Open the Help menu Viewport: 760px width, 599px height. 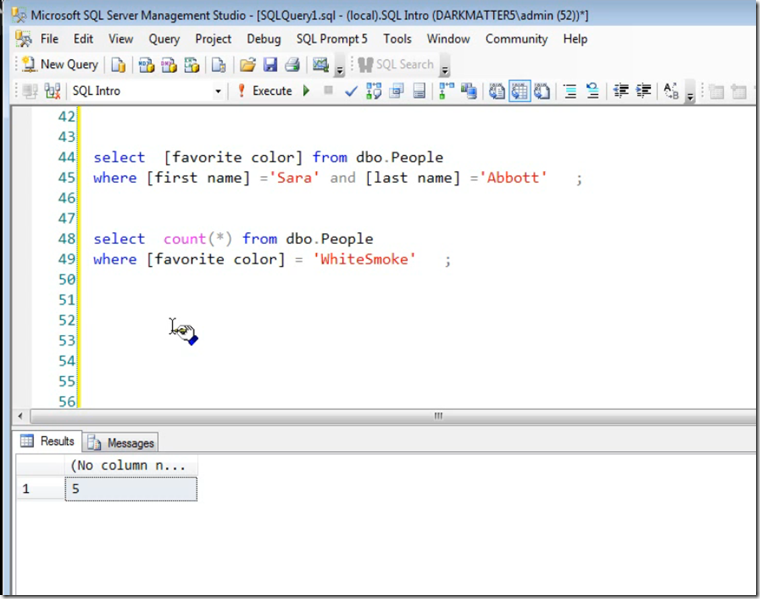(575, 39)
